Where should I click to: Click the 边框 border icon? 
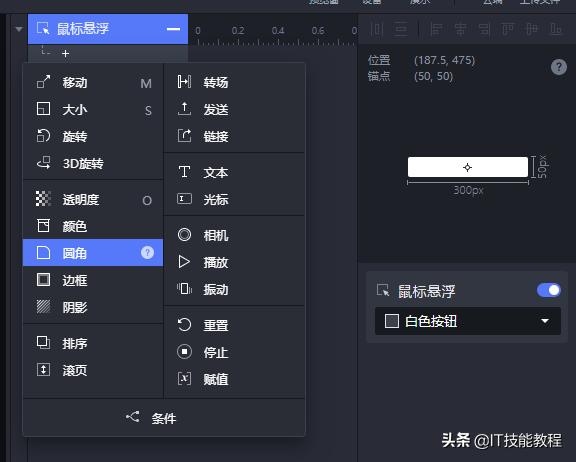point(43,280)
